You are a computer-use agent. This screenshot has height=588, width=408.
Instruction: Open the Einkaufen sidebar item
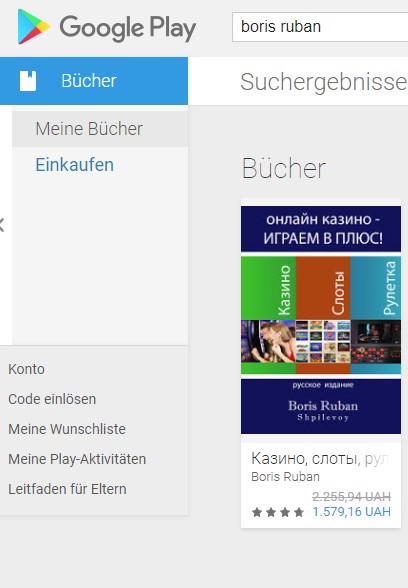point(75,165)
